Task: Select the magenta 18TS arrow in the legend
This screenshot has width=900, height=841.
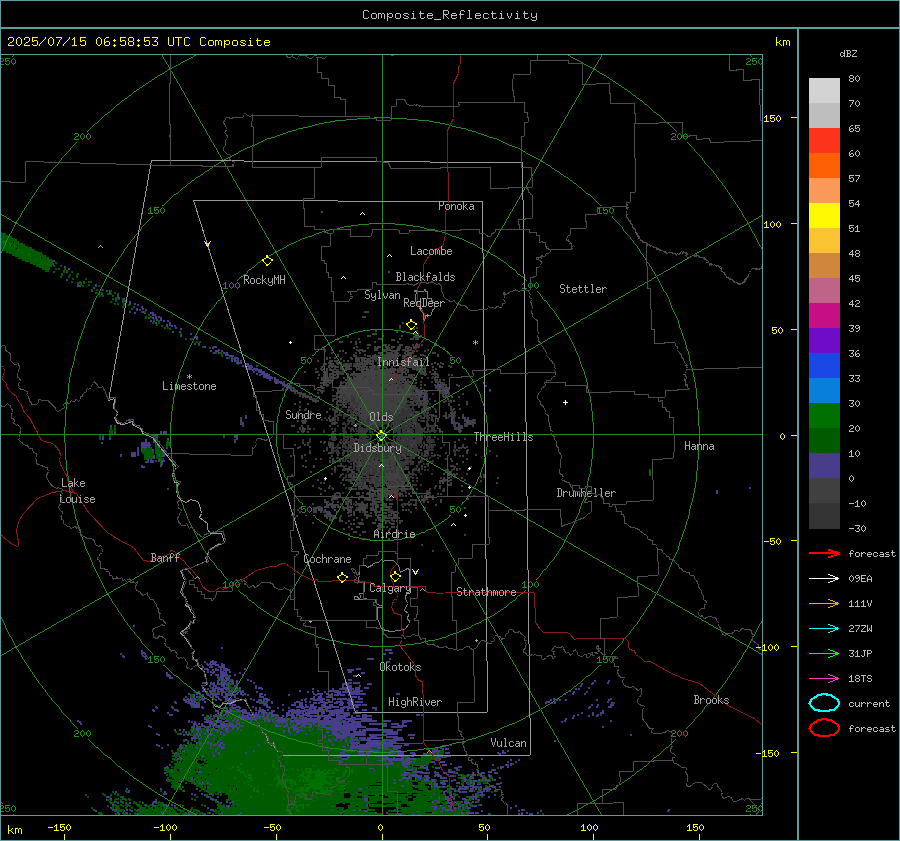Action: coord(824,679)
